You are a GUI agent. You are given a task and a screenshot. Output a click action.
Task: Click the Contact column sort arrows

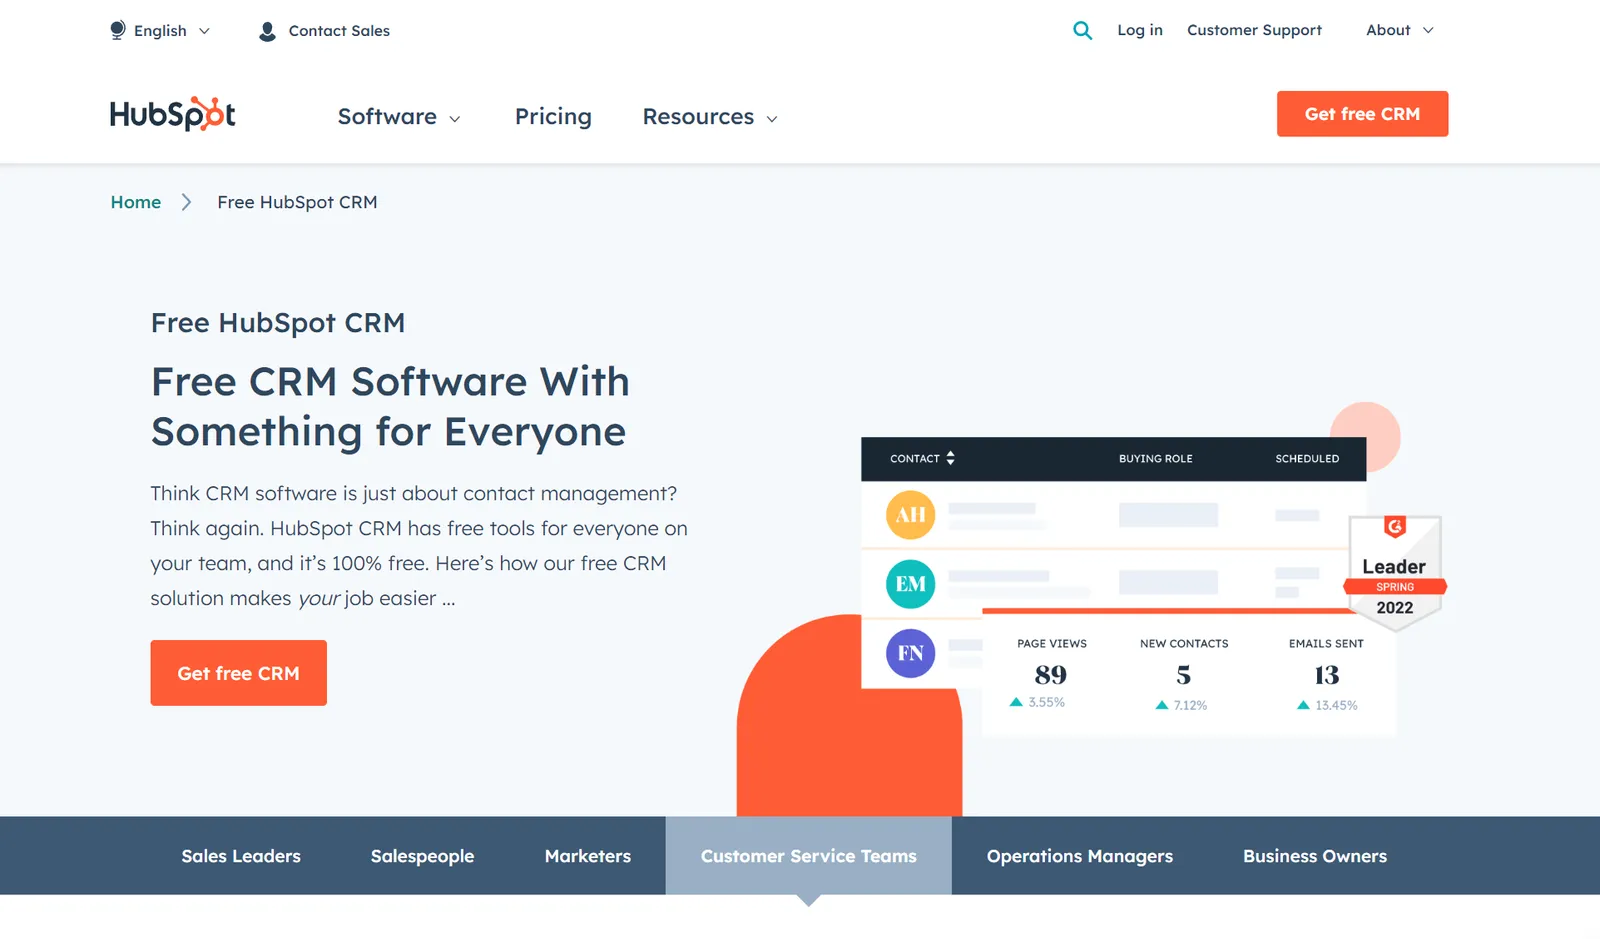(950, 458)
